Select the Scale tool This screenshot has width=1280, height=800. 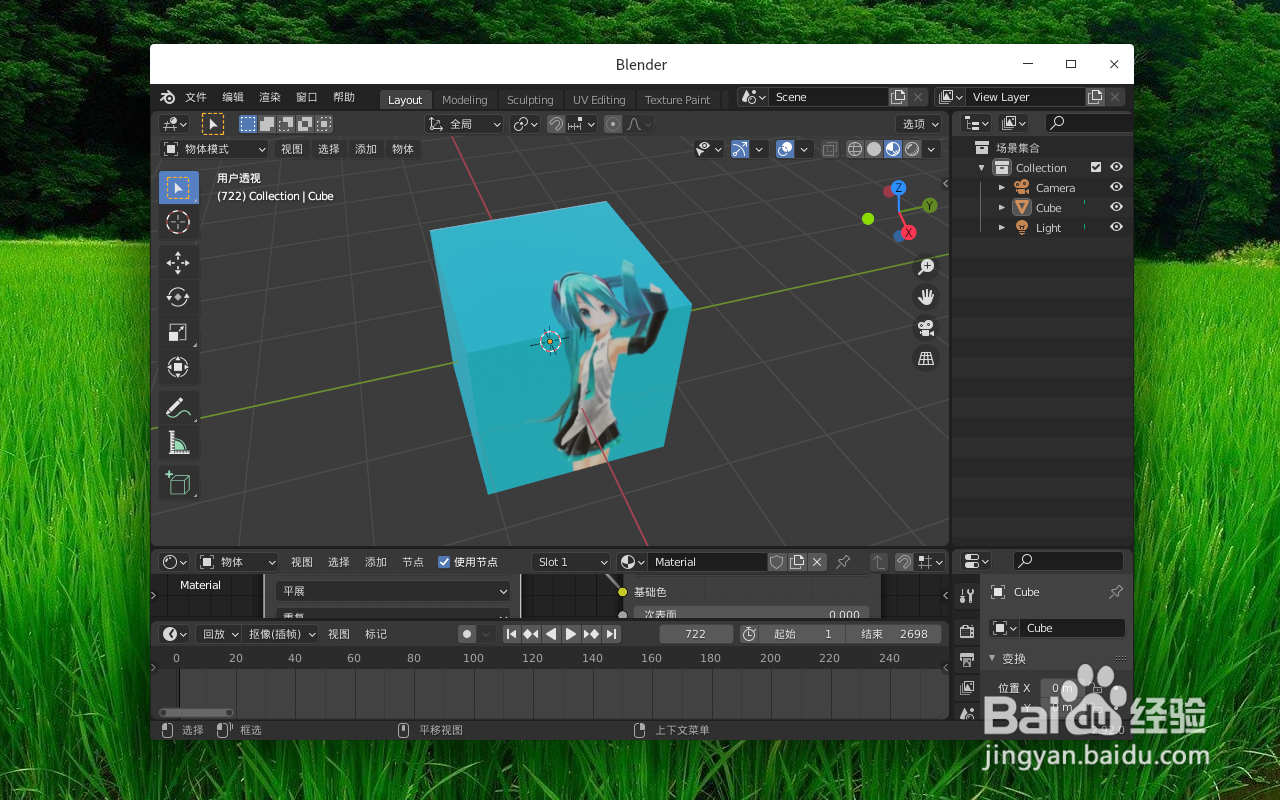(x=178, y=332)
